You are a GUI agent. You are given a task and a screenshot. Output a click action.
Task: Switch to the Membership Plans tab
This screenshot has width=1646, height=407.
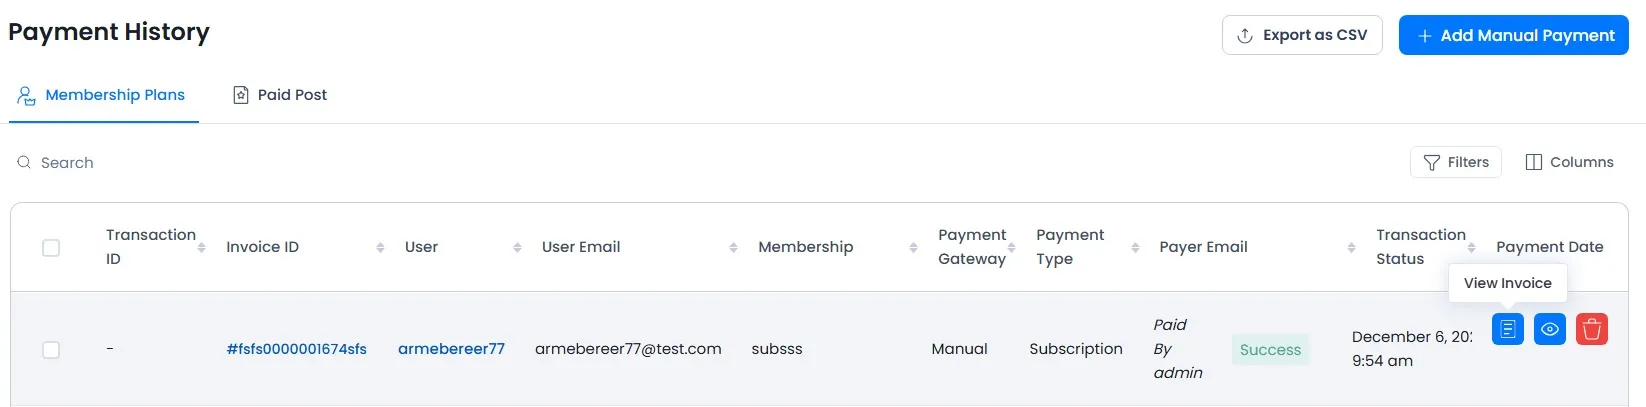(102, 95)
